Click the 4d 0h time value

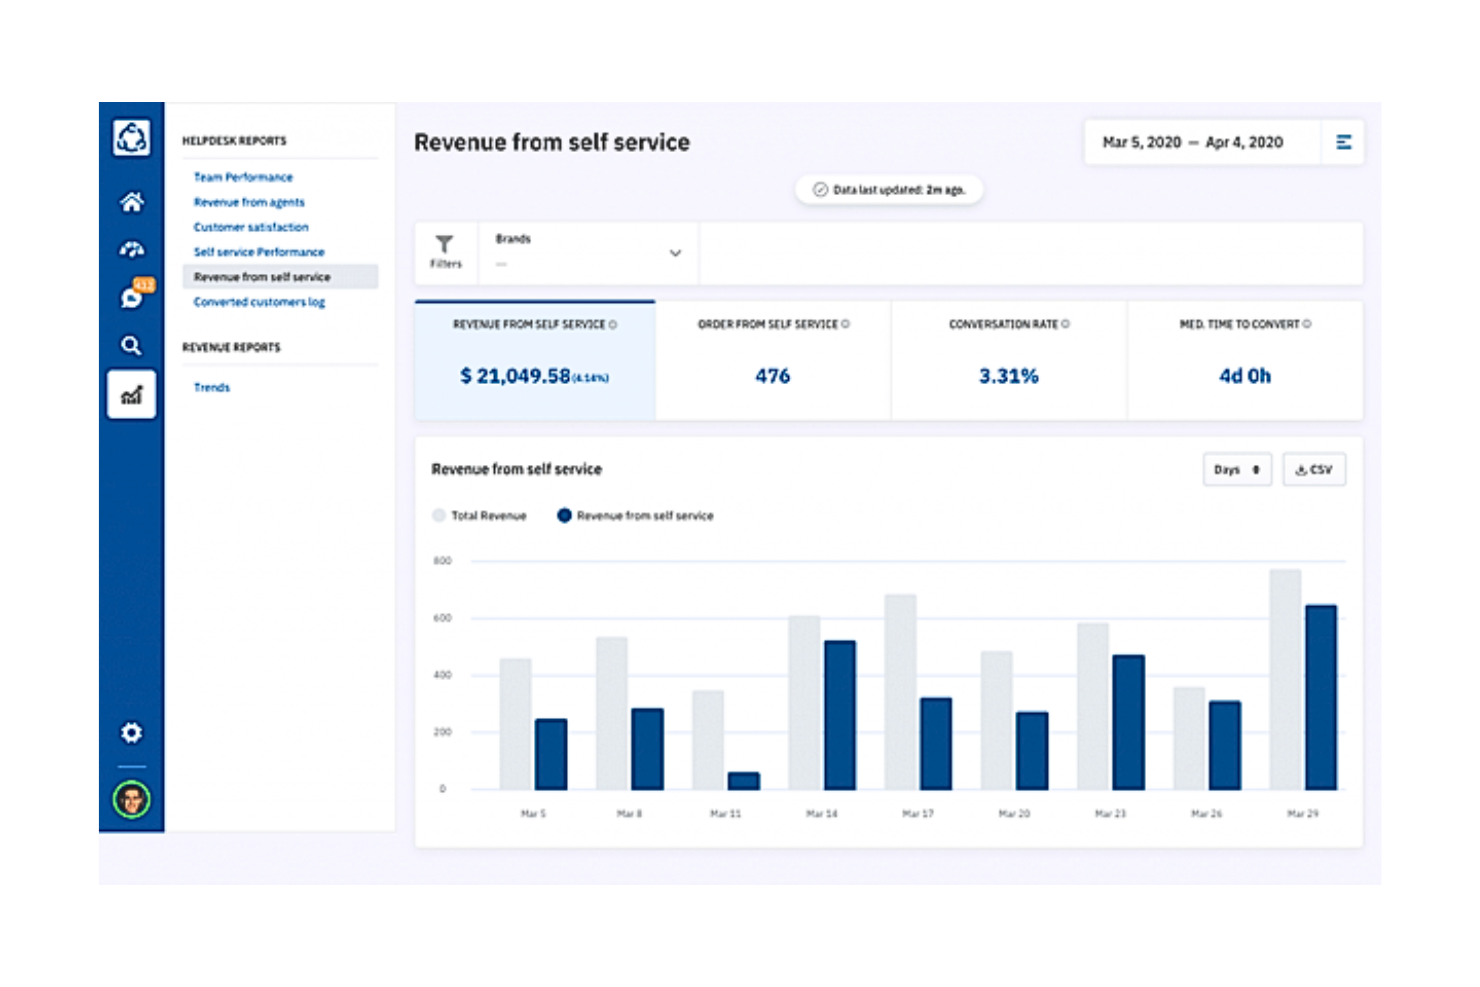tap(1245, 376)
